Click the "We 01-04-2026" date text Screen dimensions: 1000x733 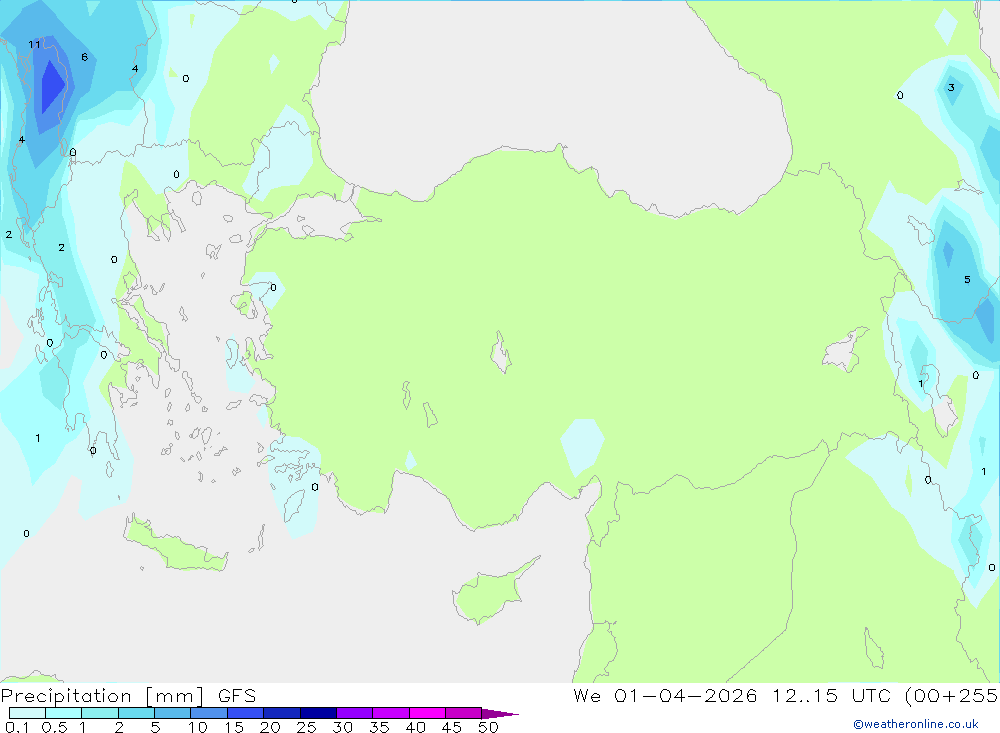pos(665,696)
